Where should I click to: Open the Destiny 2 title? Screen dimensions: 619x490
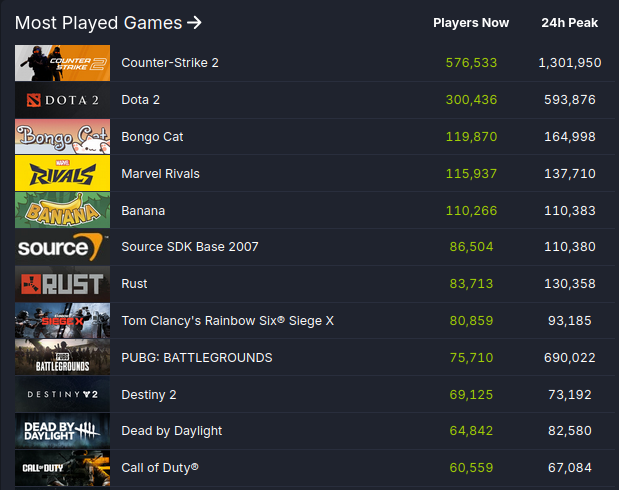pos(149,394)
